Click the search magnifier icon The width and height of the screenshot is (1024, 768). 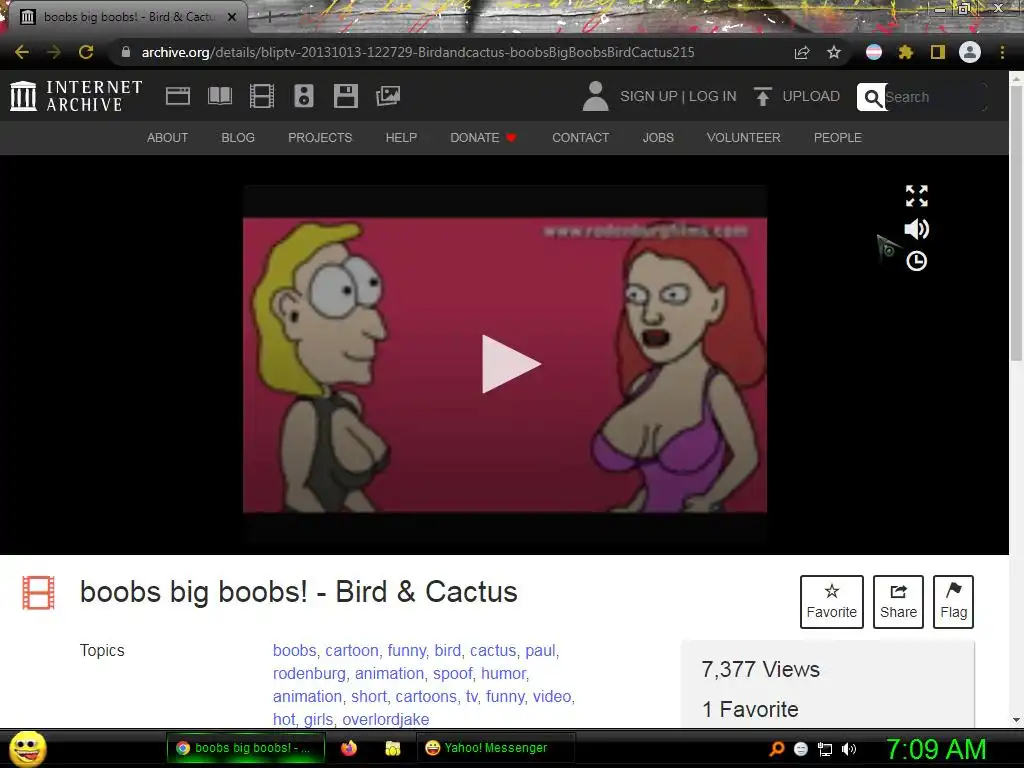872,97
